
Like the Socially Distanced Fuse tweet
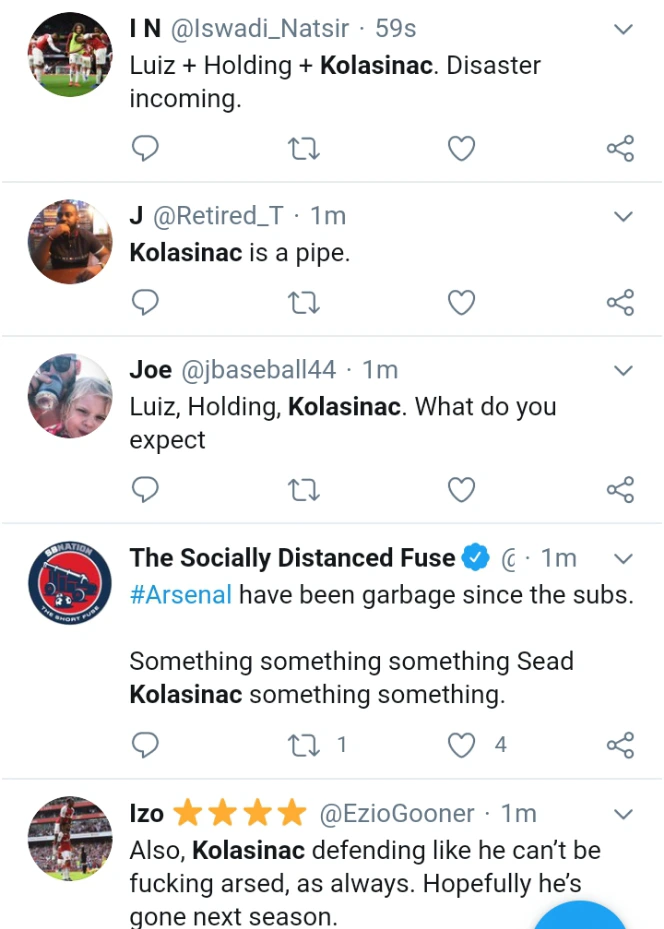pos(461,744)
